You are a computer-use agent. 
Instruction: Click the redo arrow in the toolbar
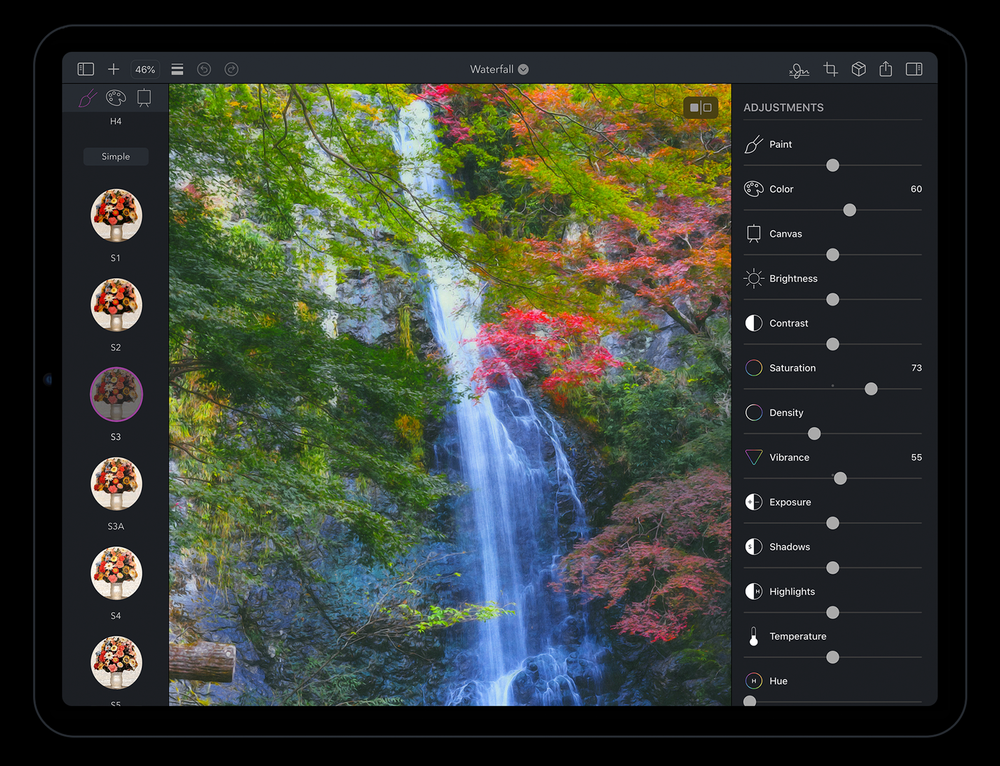[x=231, y=69]
